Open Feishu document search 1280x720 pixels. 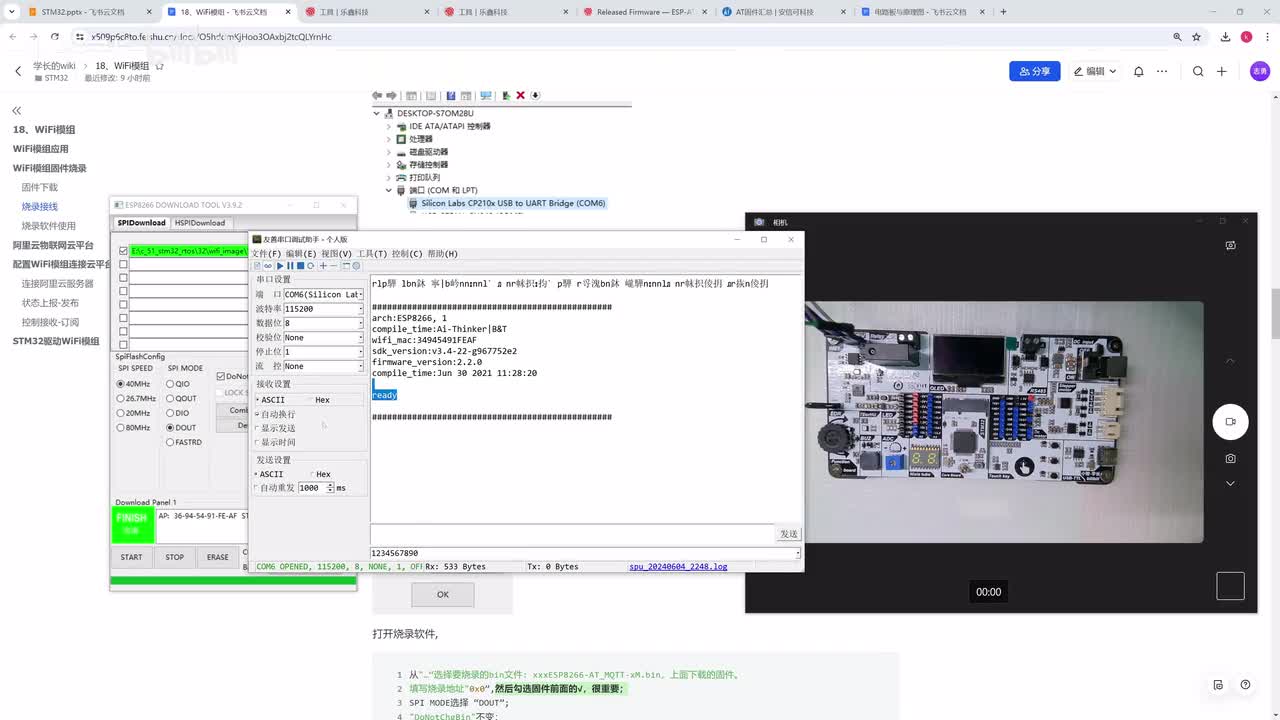1198,71
